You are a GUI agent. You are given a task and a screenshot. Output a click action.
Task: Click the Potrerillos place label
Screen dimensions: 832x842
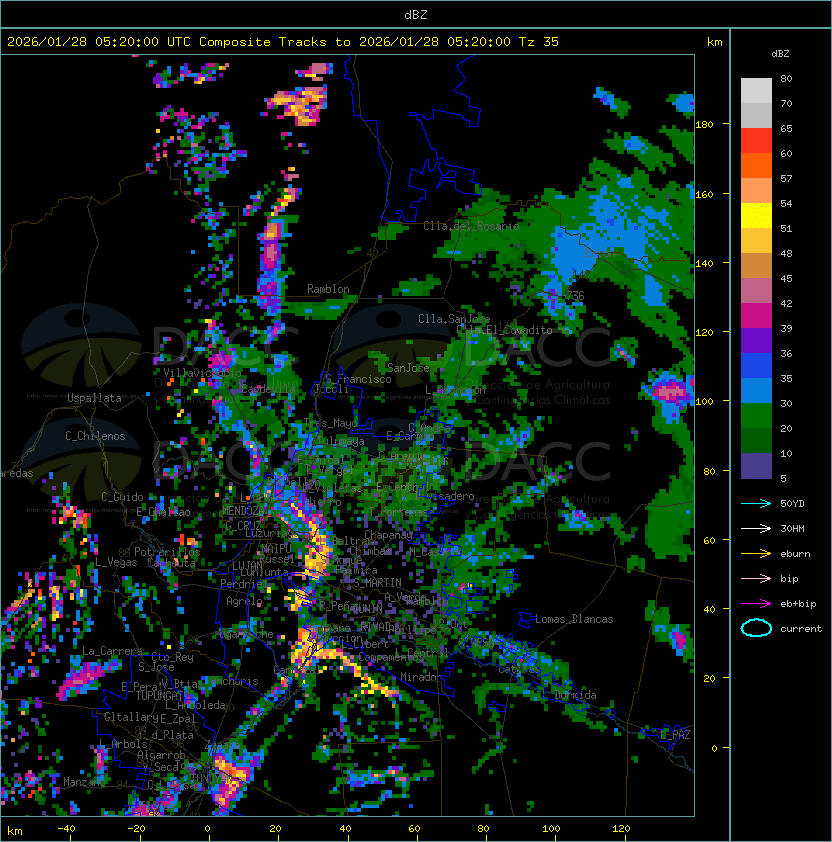click(167, 552)
